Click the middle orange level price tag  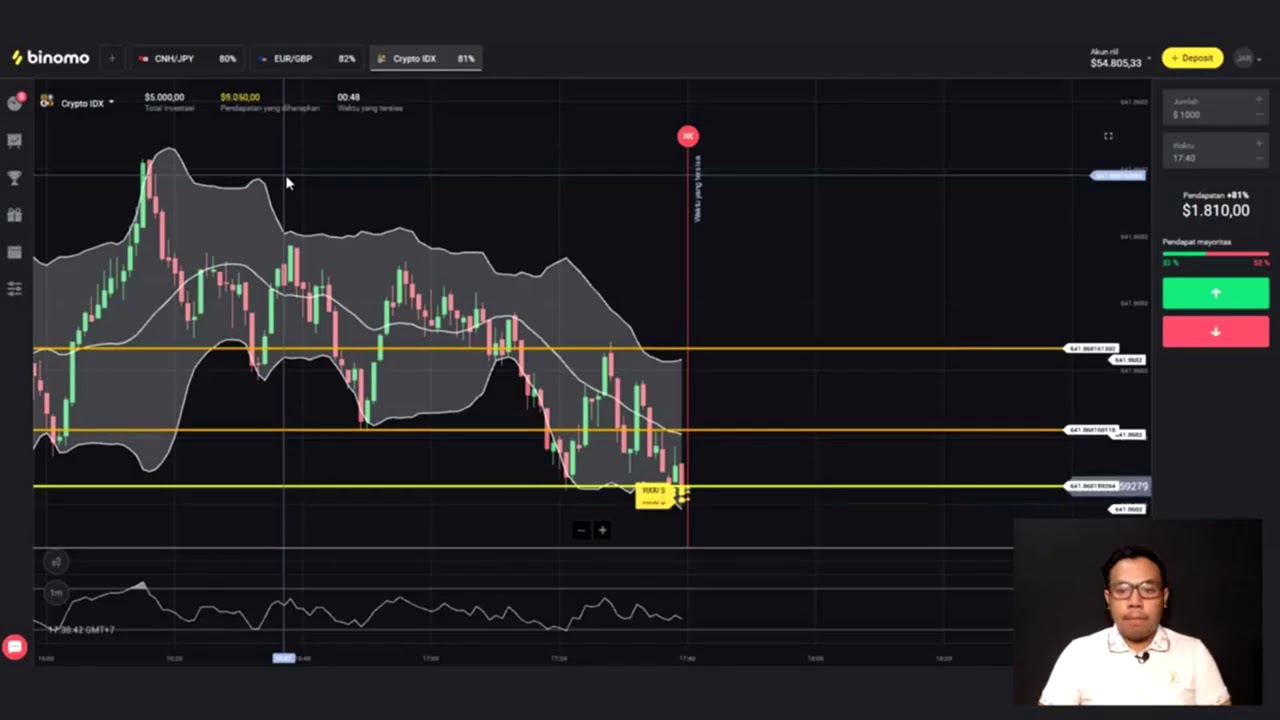(x=1092, y=430)
